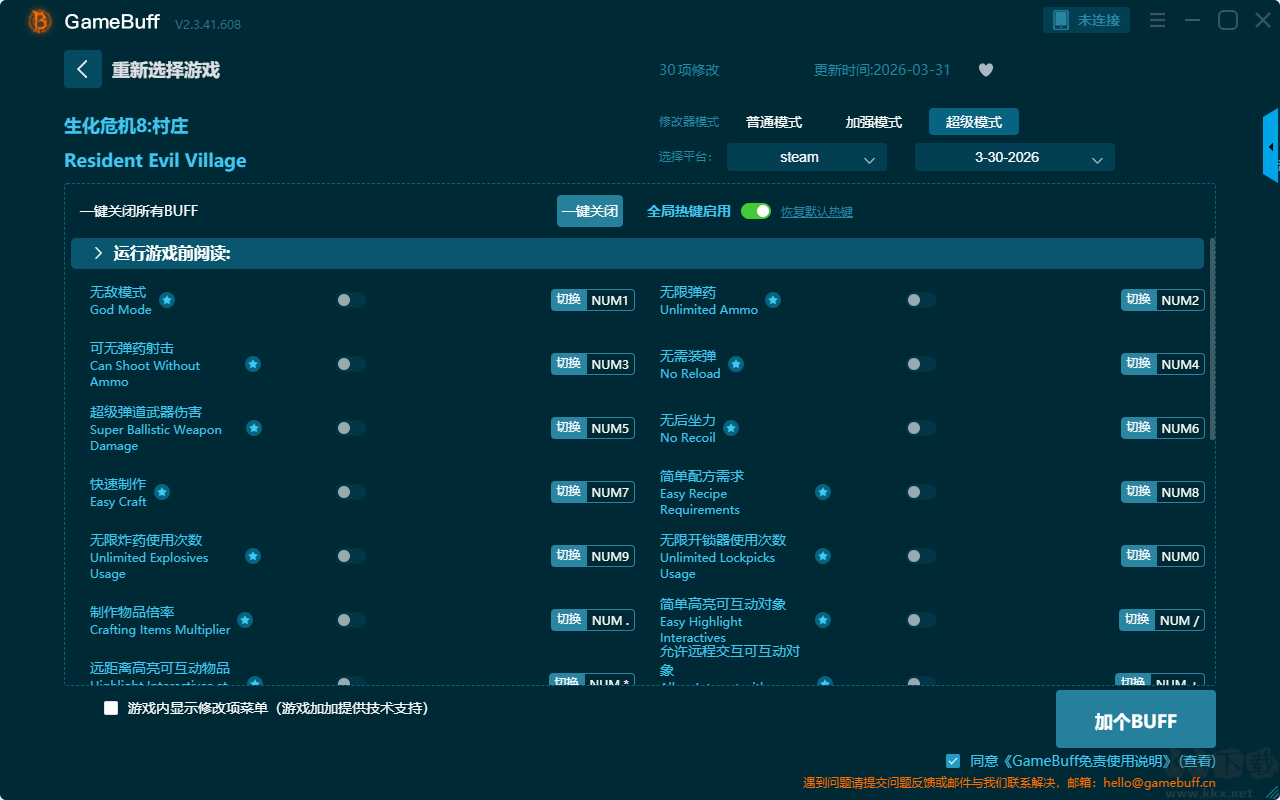Viewport: 1280px width, 800px height.
Task: Click the GameBuff logo icon
Action: 40,21
